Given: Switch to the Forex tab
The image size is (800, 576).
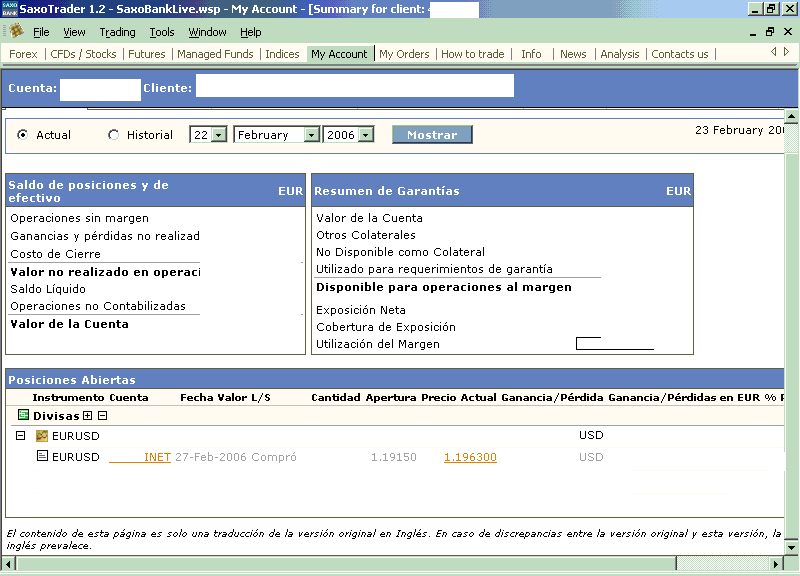Looking at the screenshot, I should (x=23, y=54).
